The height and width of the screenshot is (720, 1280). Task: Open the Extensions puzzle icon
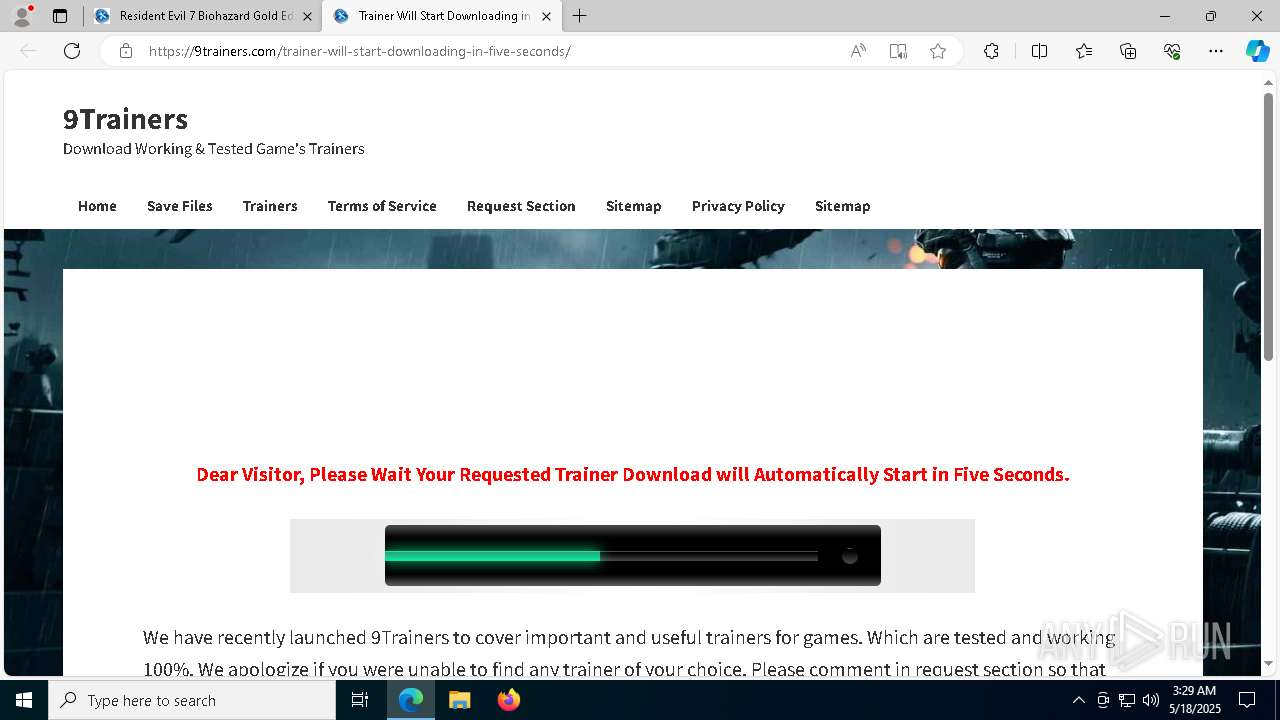coord(991,51)
